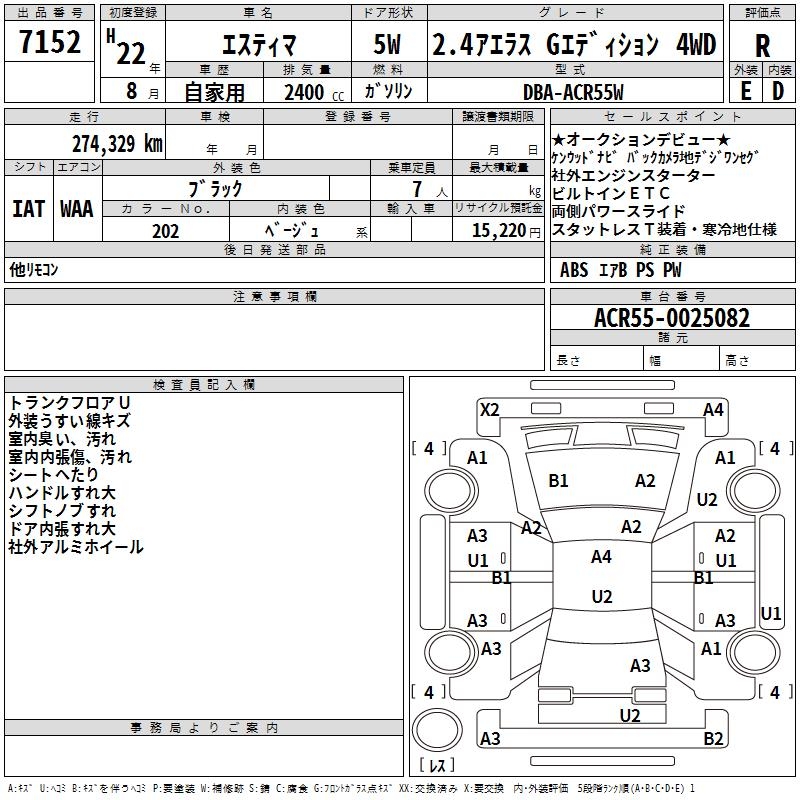Click inspector note ドア内張すれ大
The height and width of the screenshot is (800, 800).
coord(62,529)
